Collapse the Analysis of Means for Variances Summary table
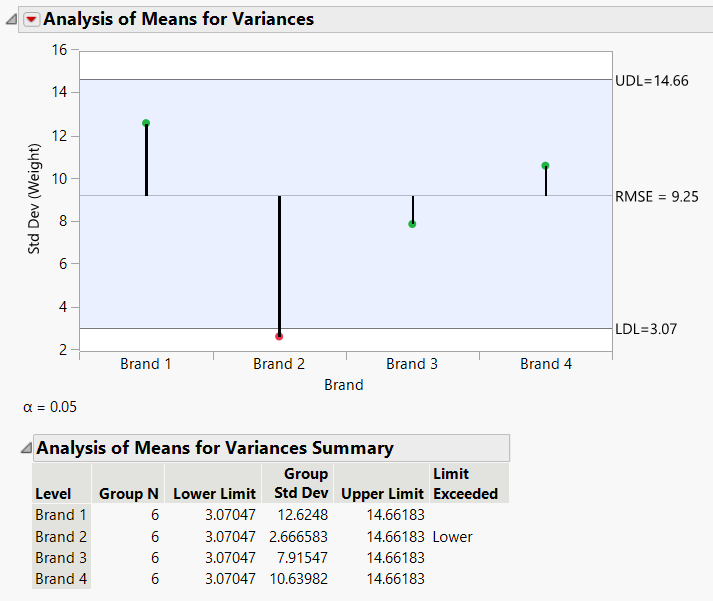This screenshot has height=601, width=713. coord(25,448)
